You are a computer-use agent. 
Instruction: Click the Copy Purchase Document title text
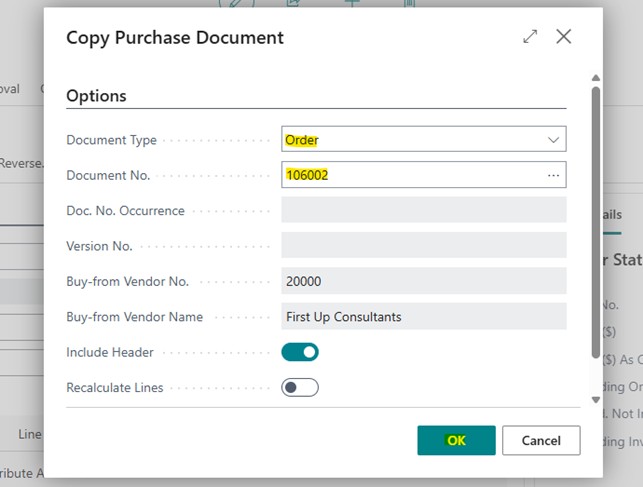click(175, 38)
